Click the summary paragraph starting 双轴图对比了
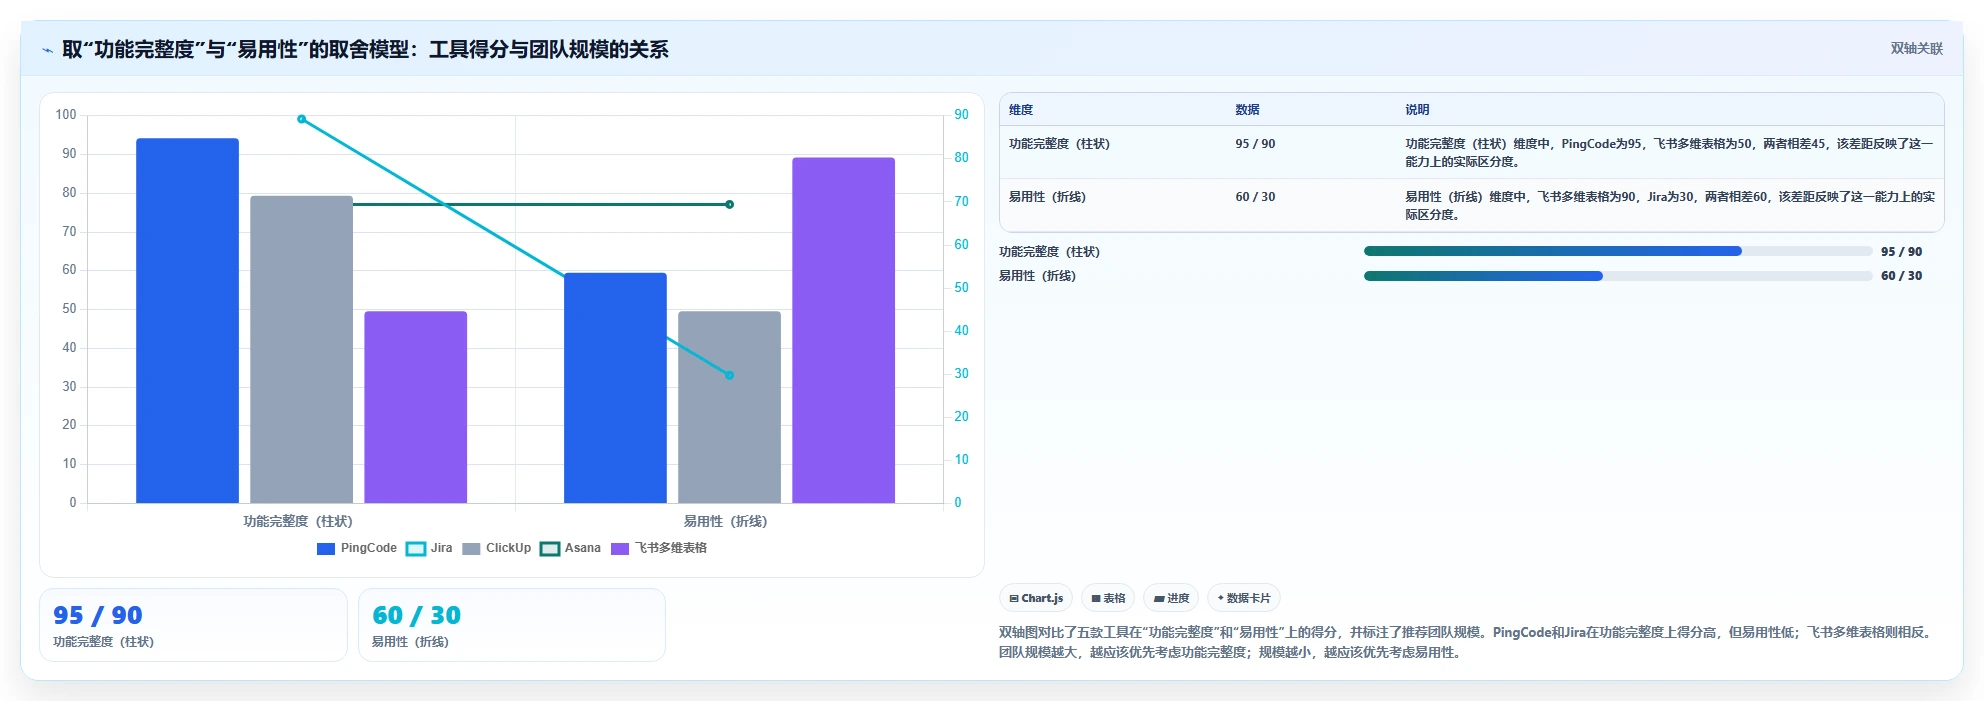Screen dimensions: 1984x701 1467,642
